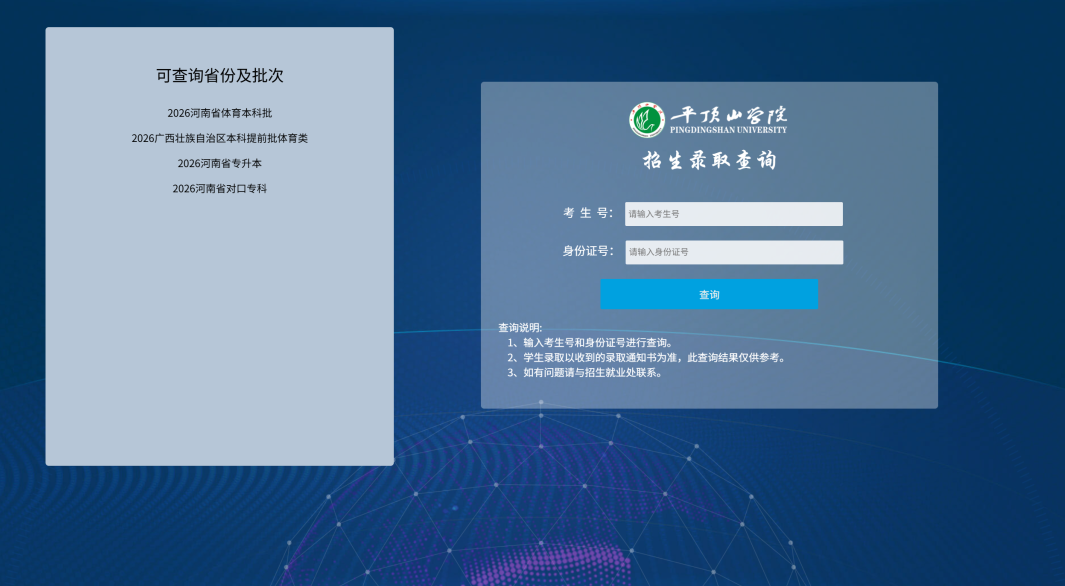The height and width of the screenshot is (586, 1065).
Task: Select 2026广西壮族自治区本科提前批体育类 entry
Action: point(219,139)
